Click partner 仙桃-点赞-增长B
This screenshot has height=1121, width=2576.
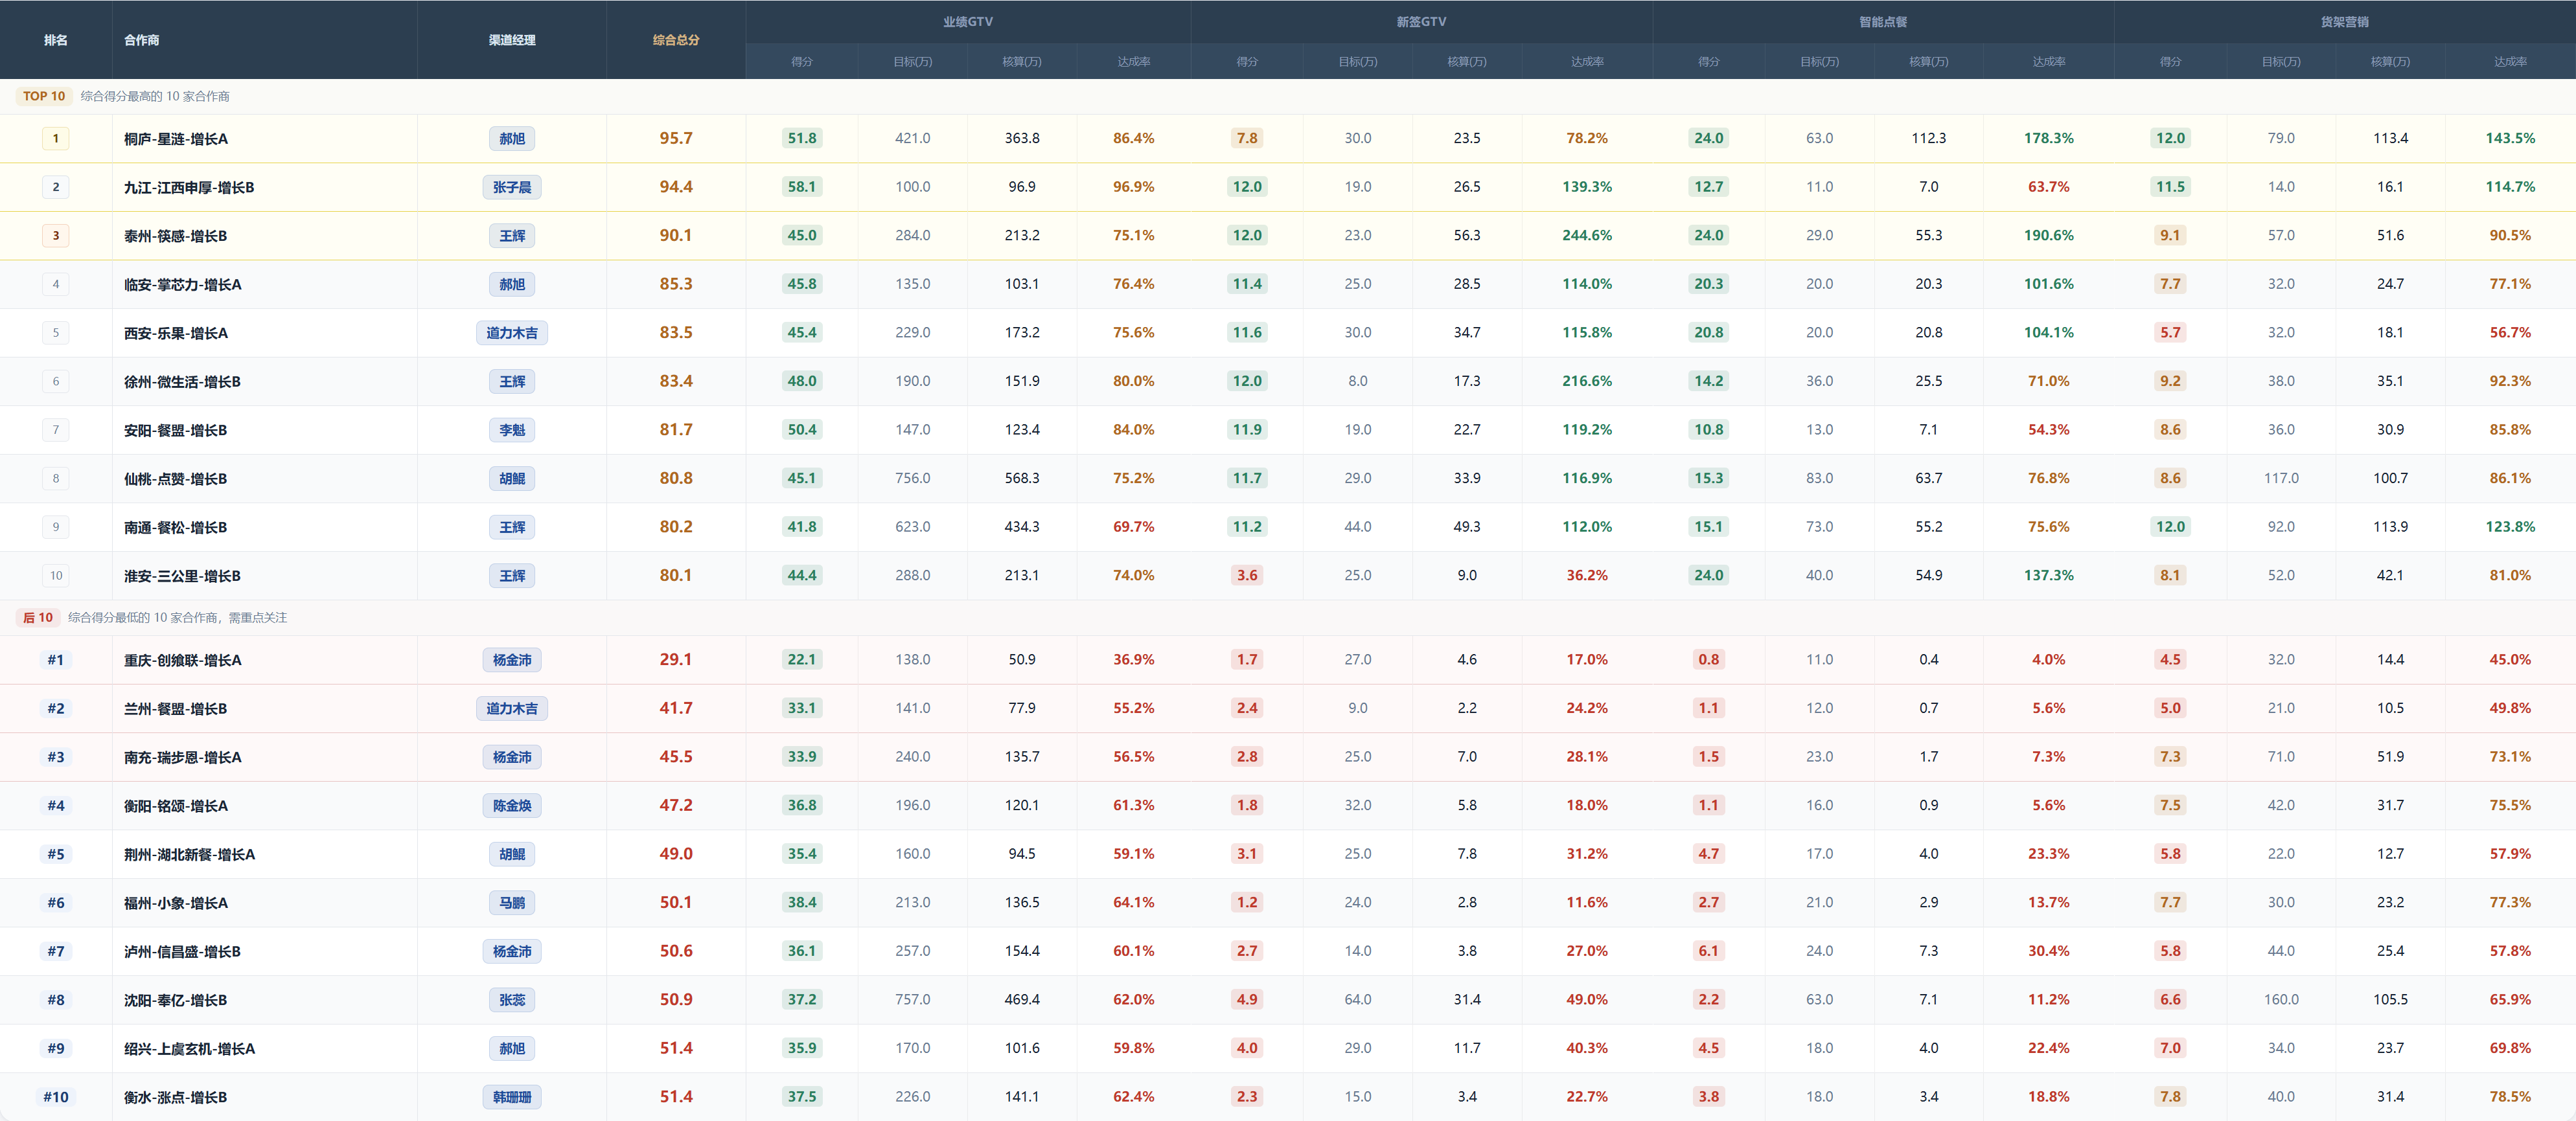point(176,478)
